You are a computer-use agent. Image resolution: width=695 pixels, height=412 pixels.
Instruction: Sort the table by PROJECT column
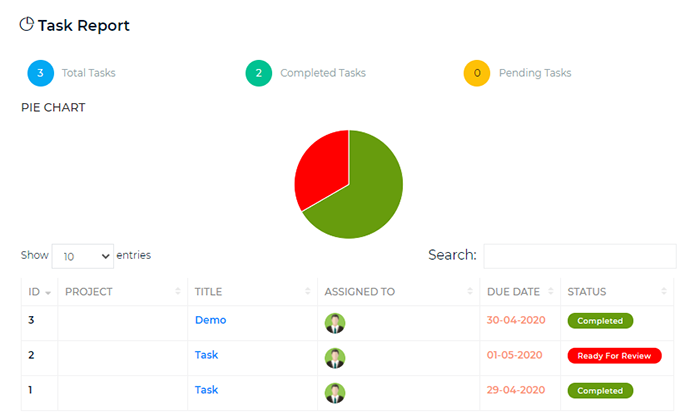122,292
